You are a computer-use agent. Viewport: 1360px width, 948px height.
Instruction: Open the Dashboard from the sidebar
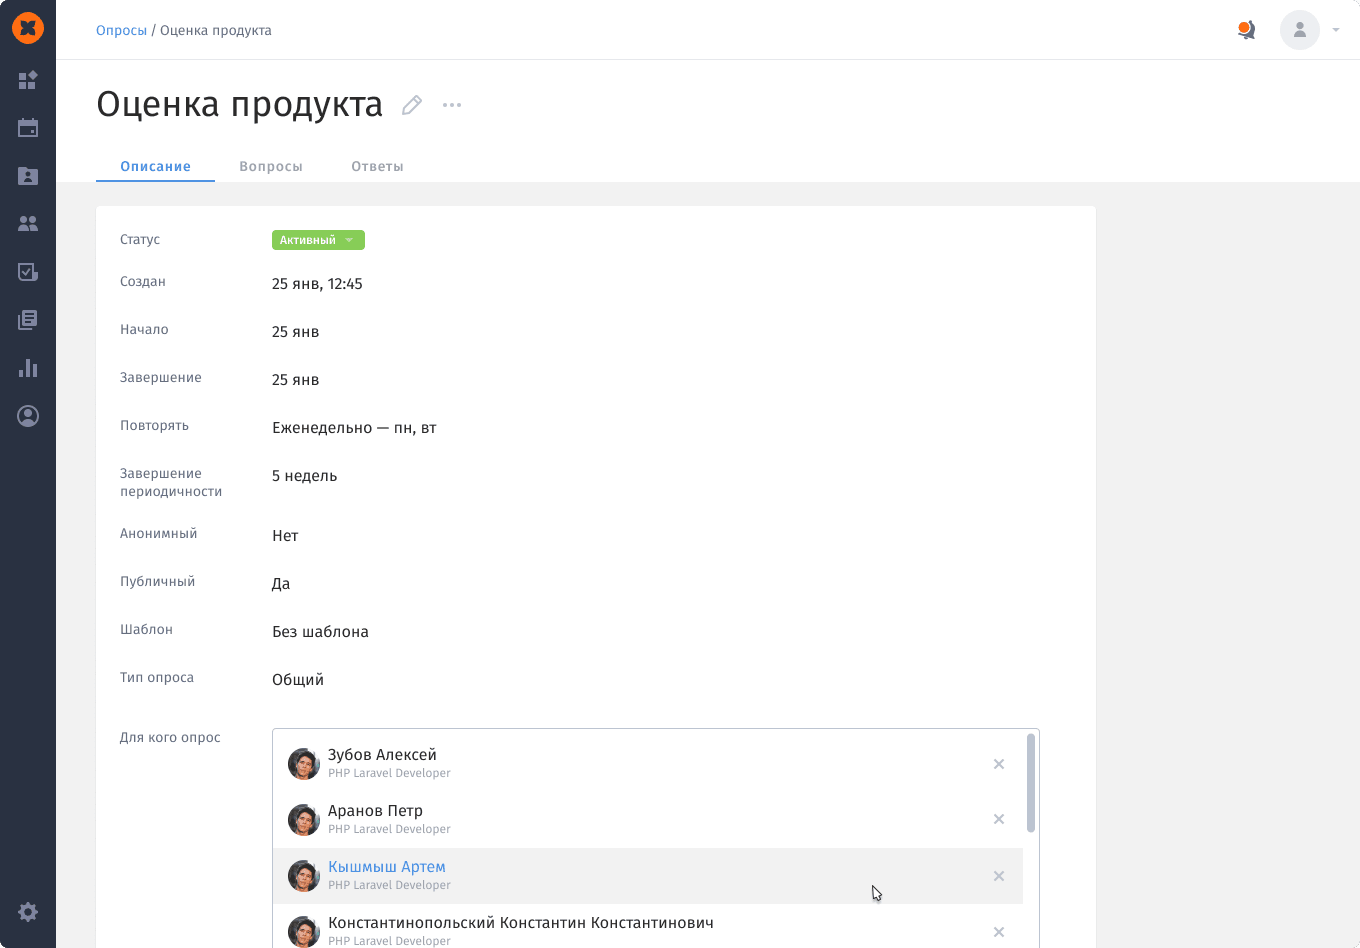pyautogui.click(x=28, y=80)
